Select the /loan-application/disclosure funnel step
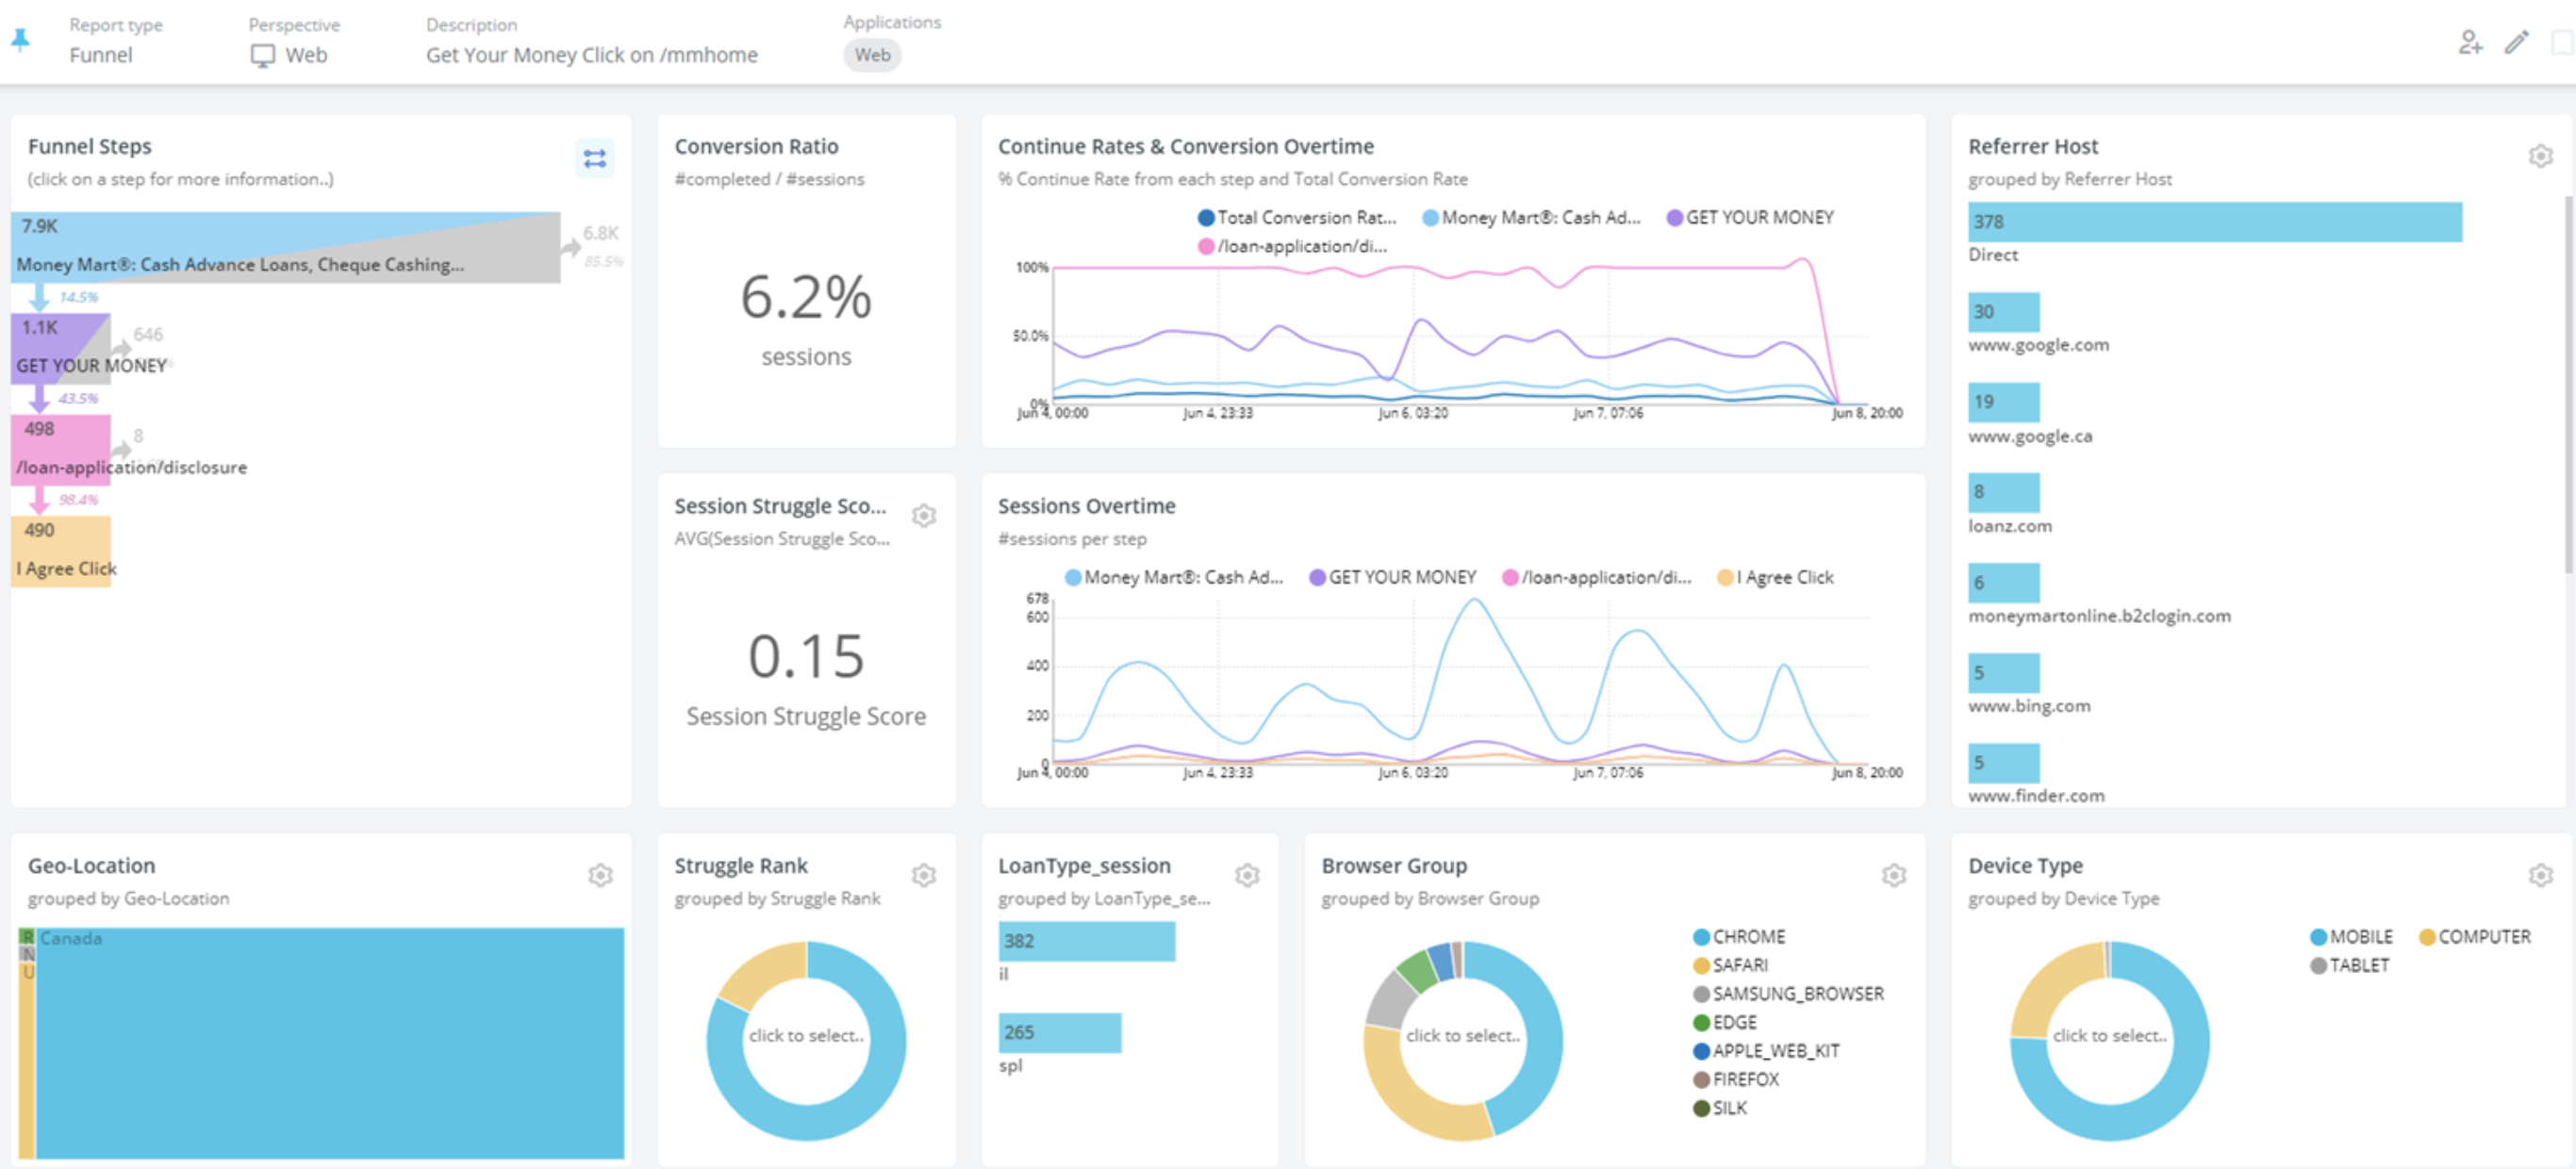This screenshot has width=2576, height=1169. pos(60,449)
